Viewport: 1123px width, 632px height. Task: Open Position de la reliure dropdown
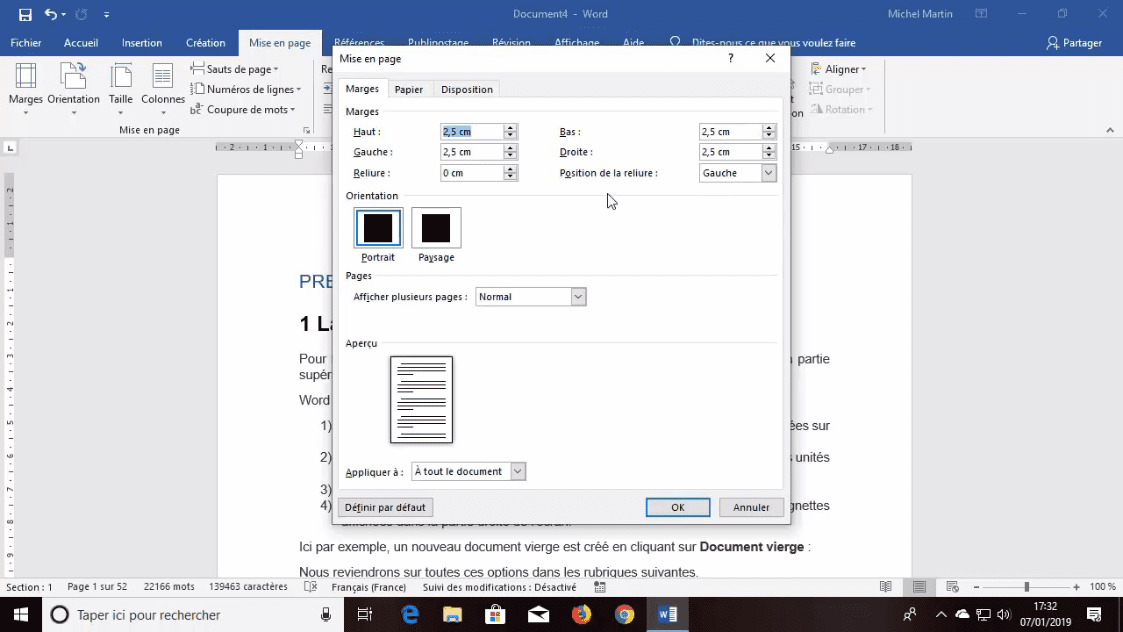click(x=768, y=173)
